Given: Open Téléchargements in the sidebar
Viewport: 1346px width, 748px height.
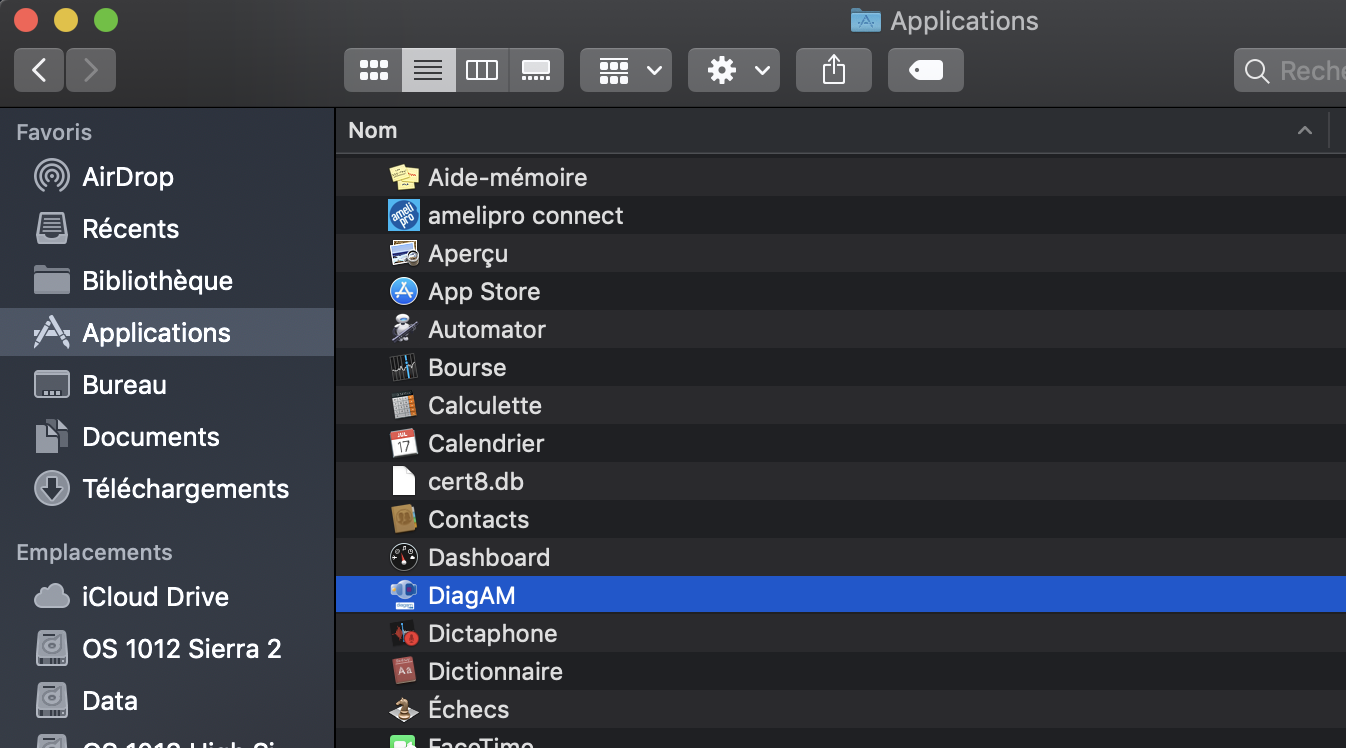Looking at the screenshot, I should (x=185, y=489).
